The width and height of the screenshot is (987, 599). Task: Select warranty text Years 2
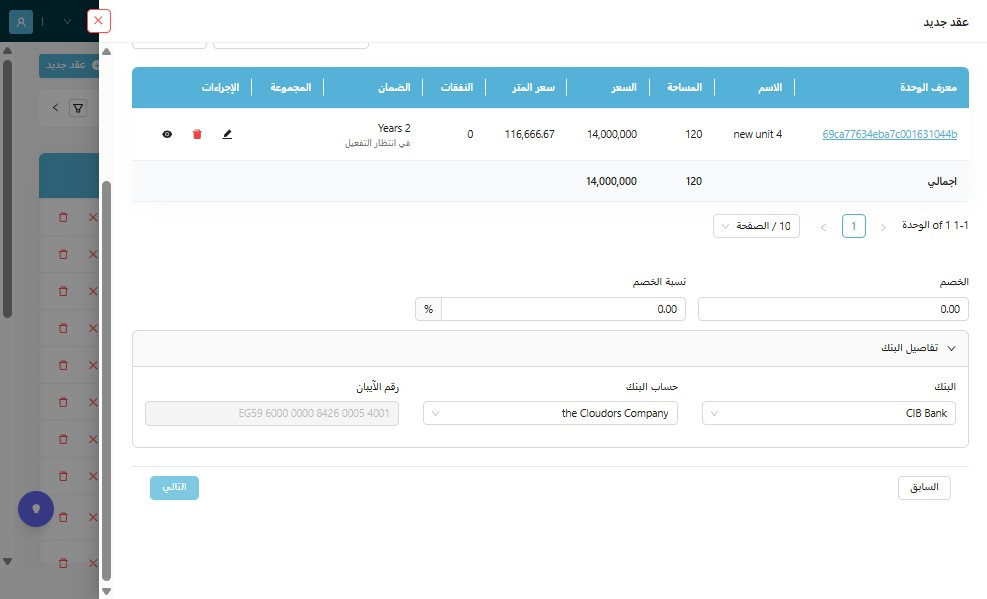coord(394,128)
